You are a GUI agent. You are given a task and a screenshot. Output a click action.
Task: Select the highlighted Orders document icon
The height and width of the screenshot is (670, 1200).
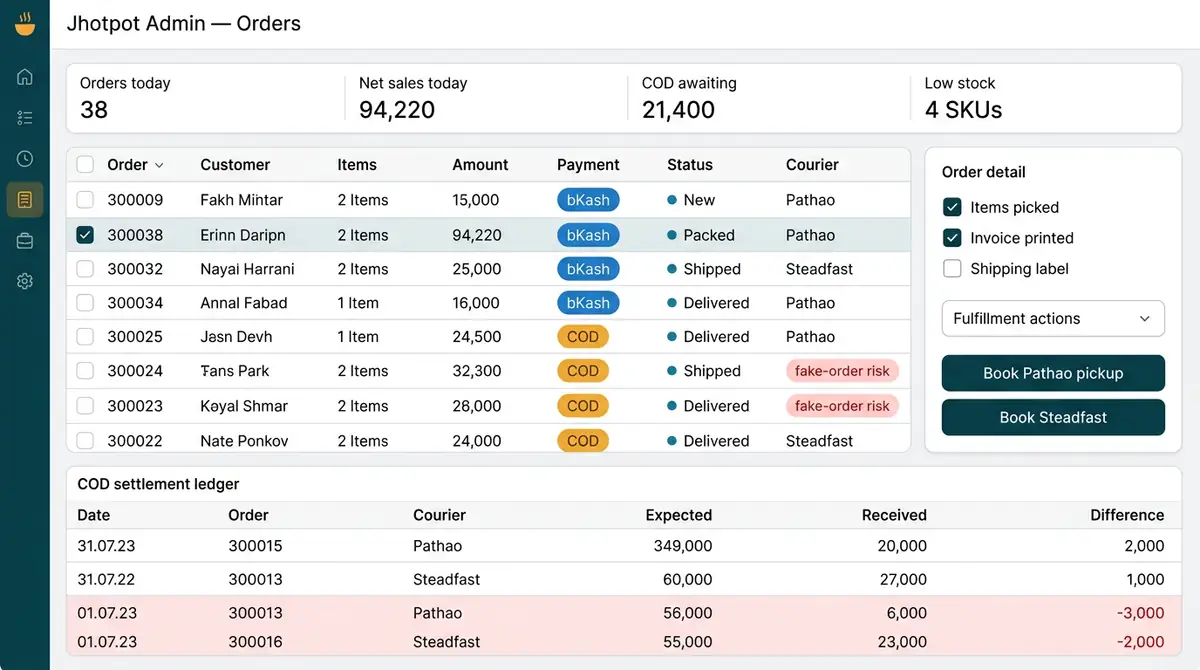pos(25,200)
